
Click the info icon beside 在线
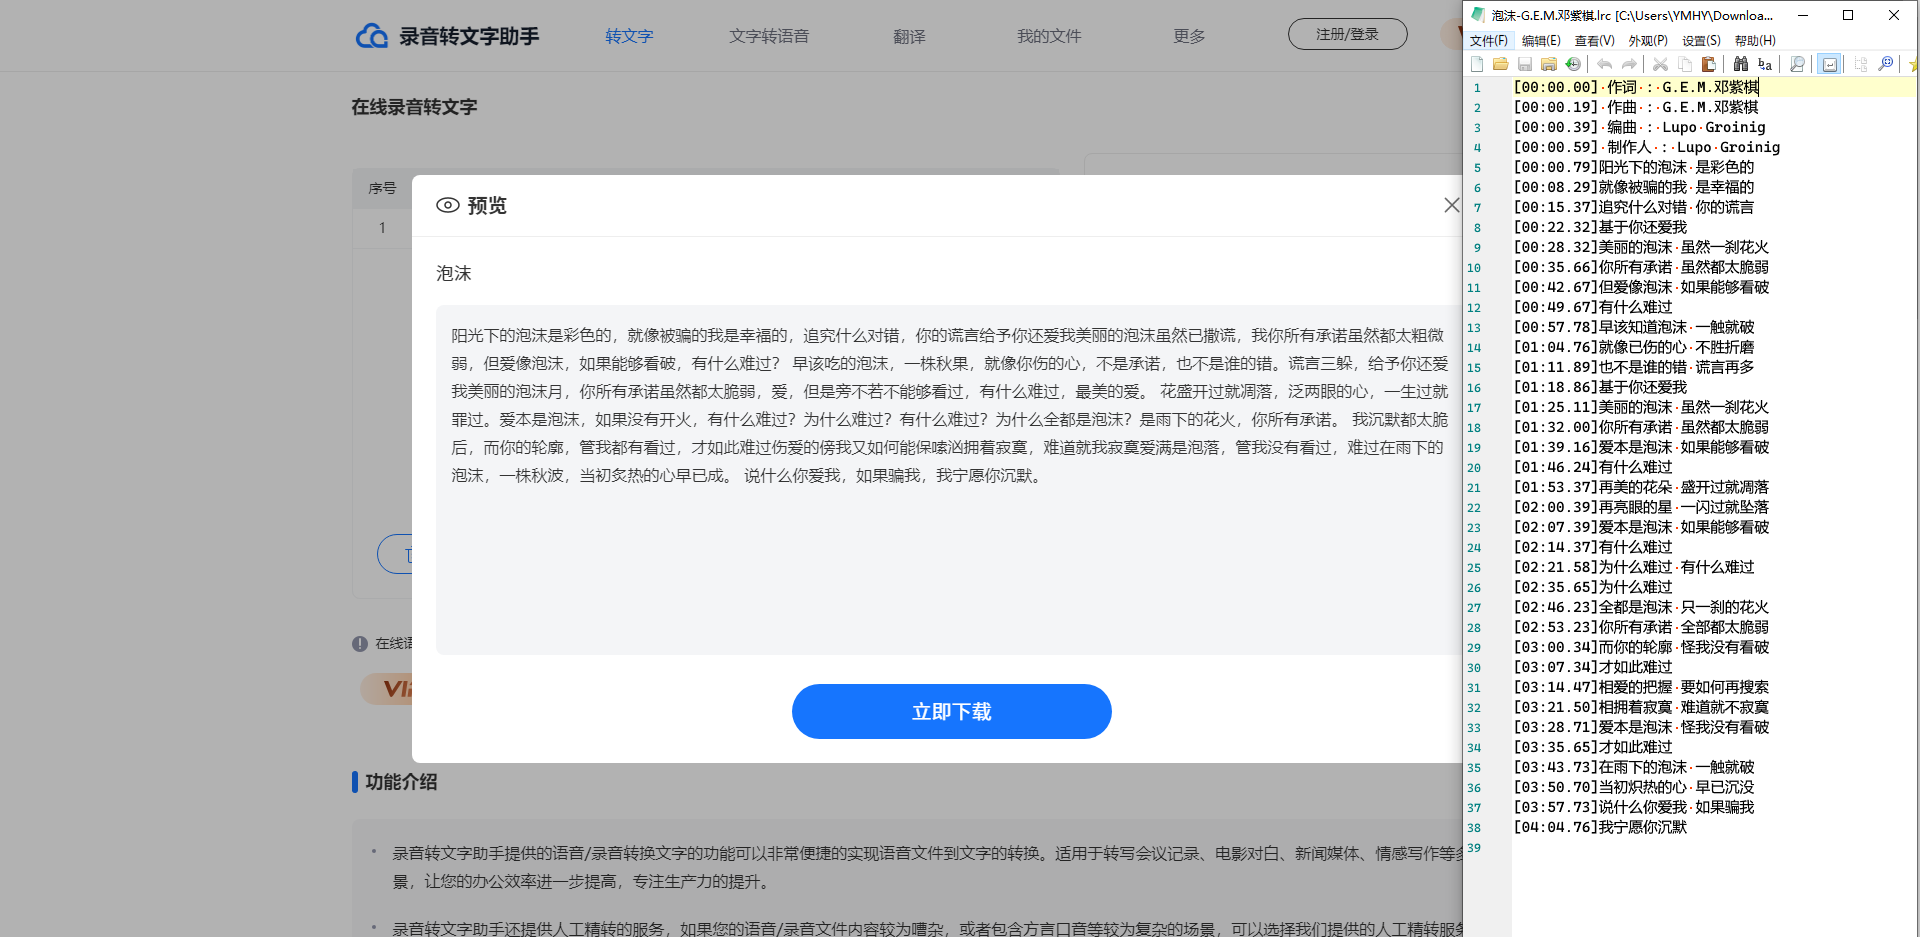pos(360,644)
